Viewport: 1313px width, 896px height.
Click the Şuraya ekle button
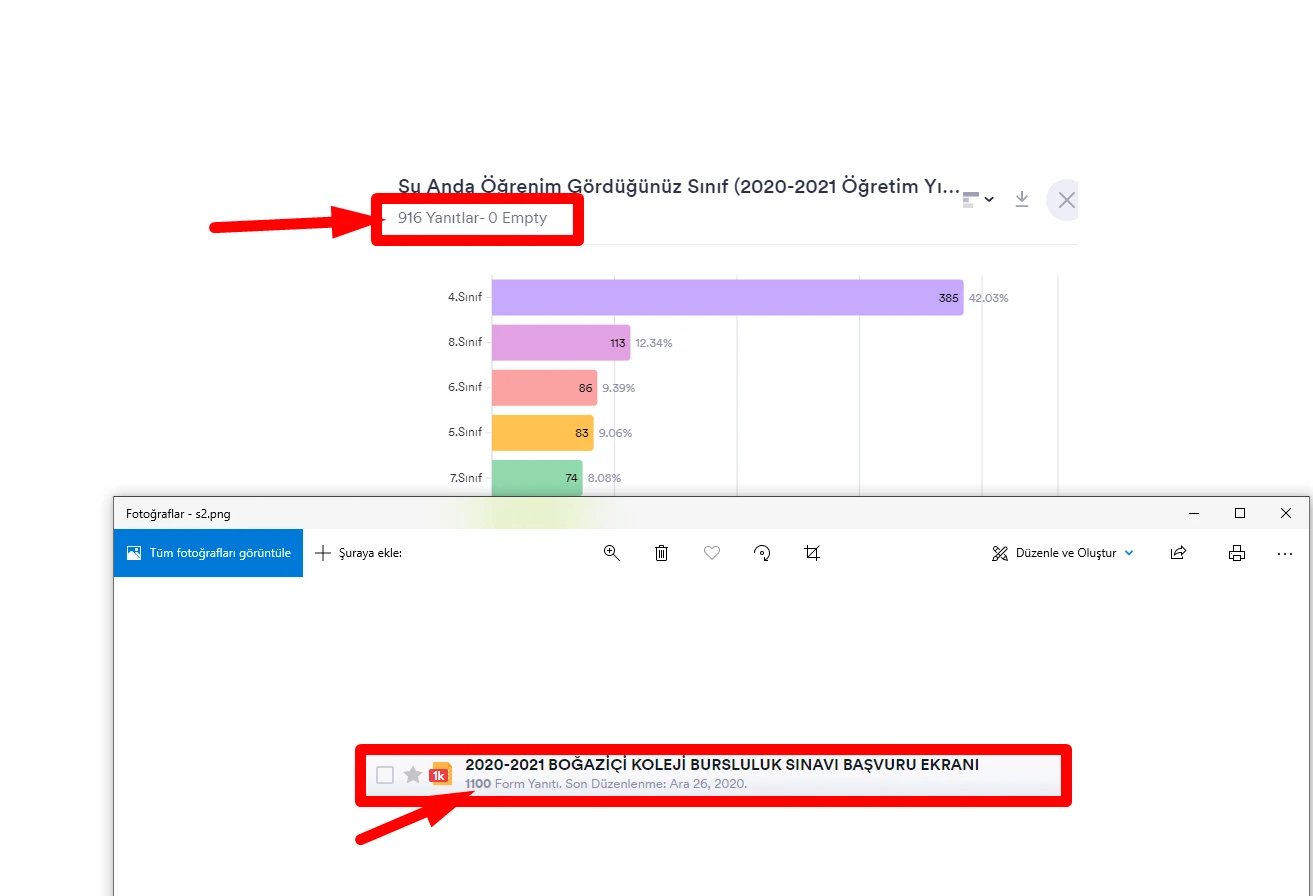click(x=359, y=553)
